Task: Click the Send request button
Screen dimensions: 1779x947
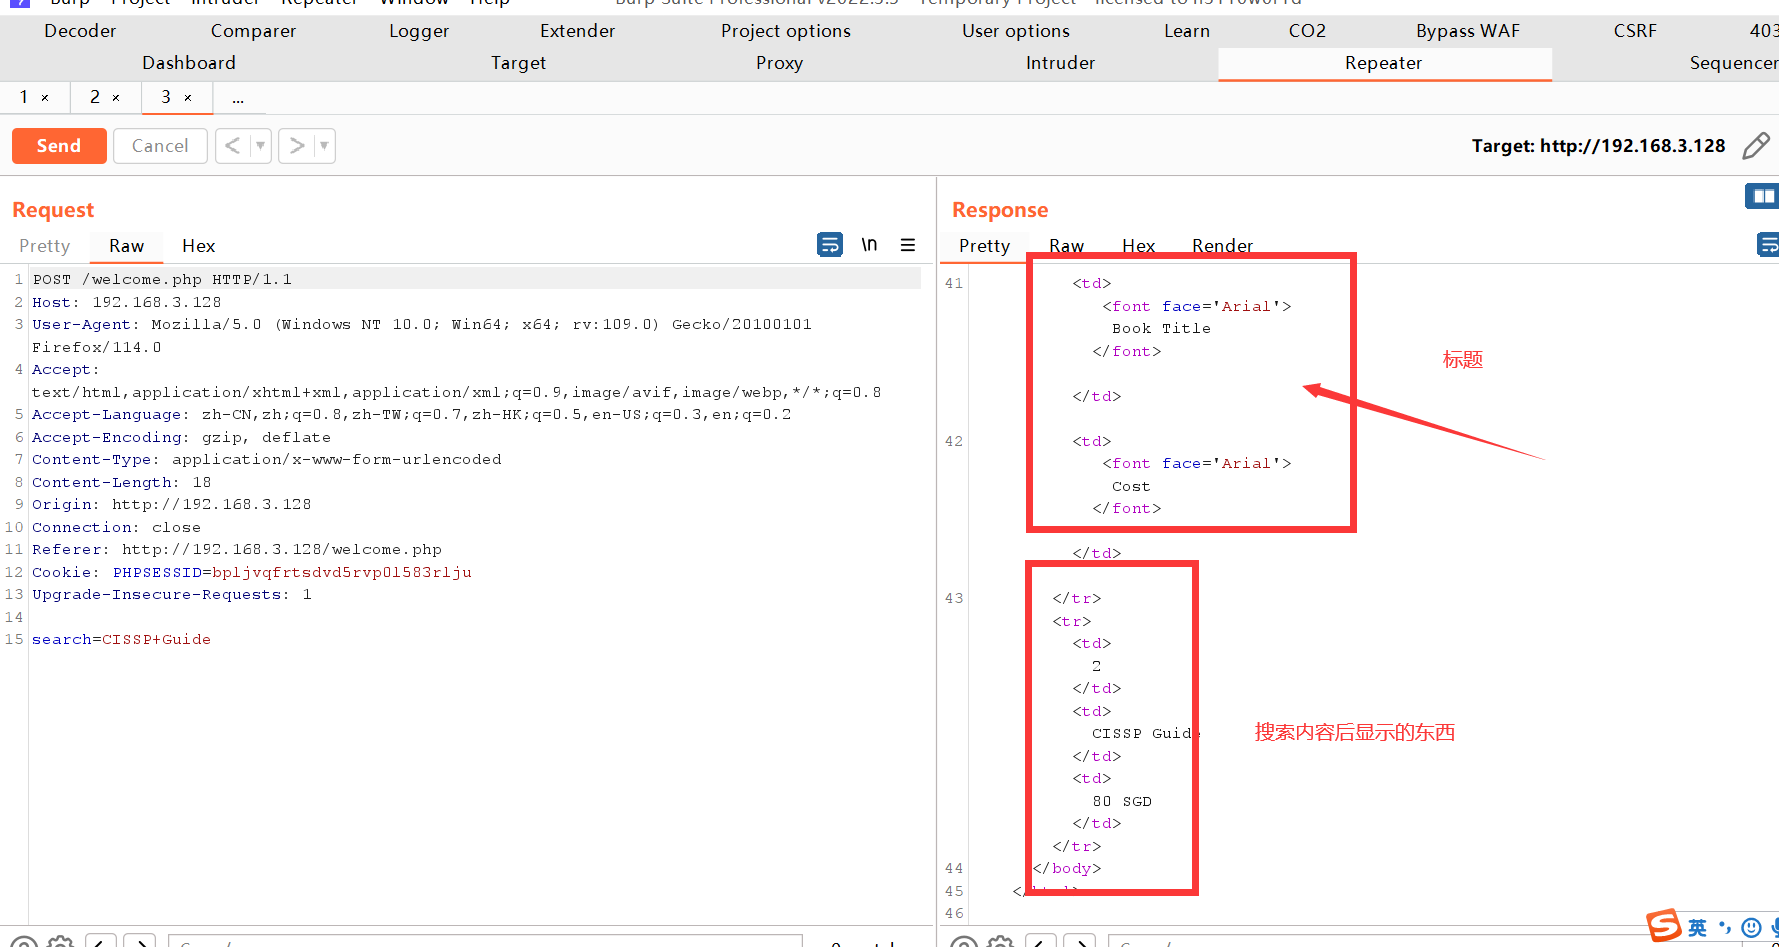Action: coord(59,146)
